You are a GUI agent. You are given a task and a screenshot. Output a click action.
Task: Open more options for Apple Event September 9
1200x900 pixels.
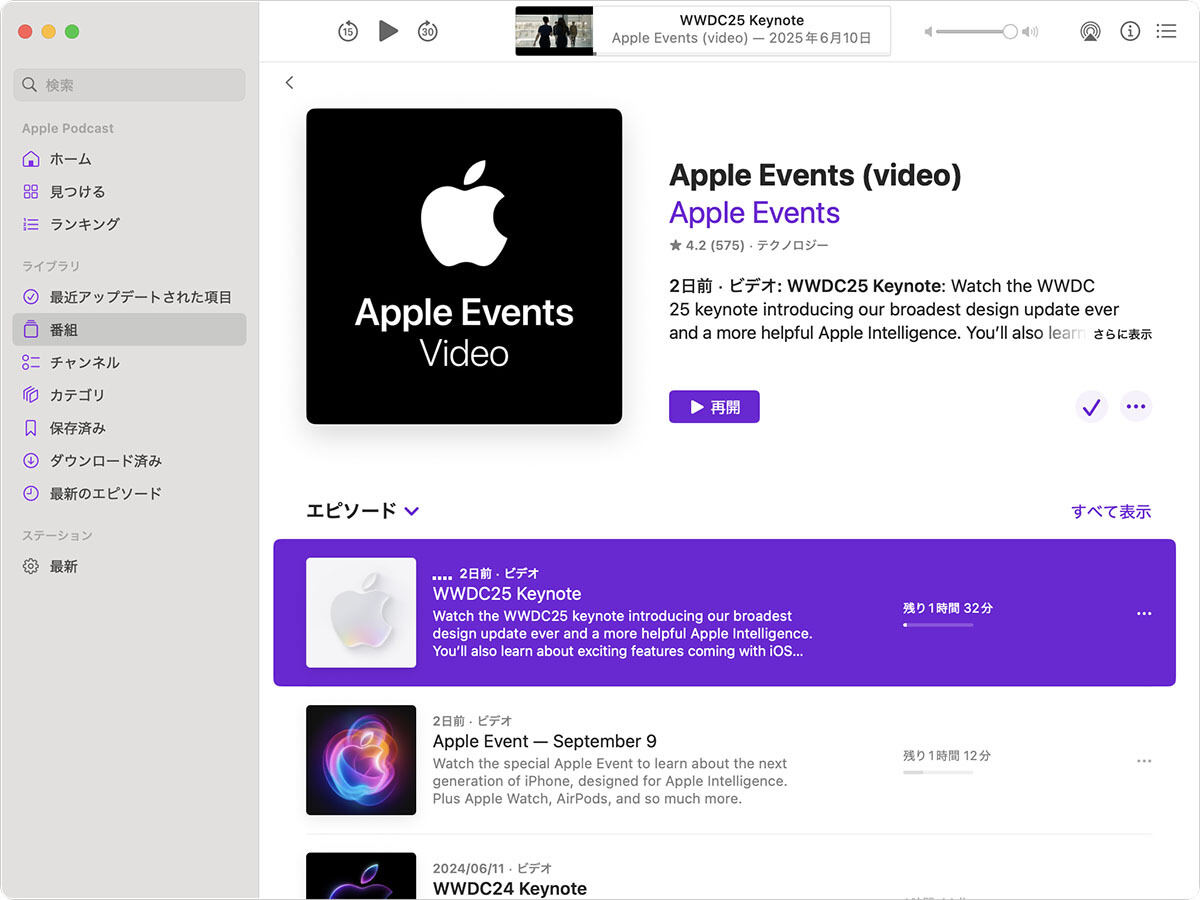pos(1144,761)
